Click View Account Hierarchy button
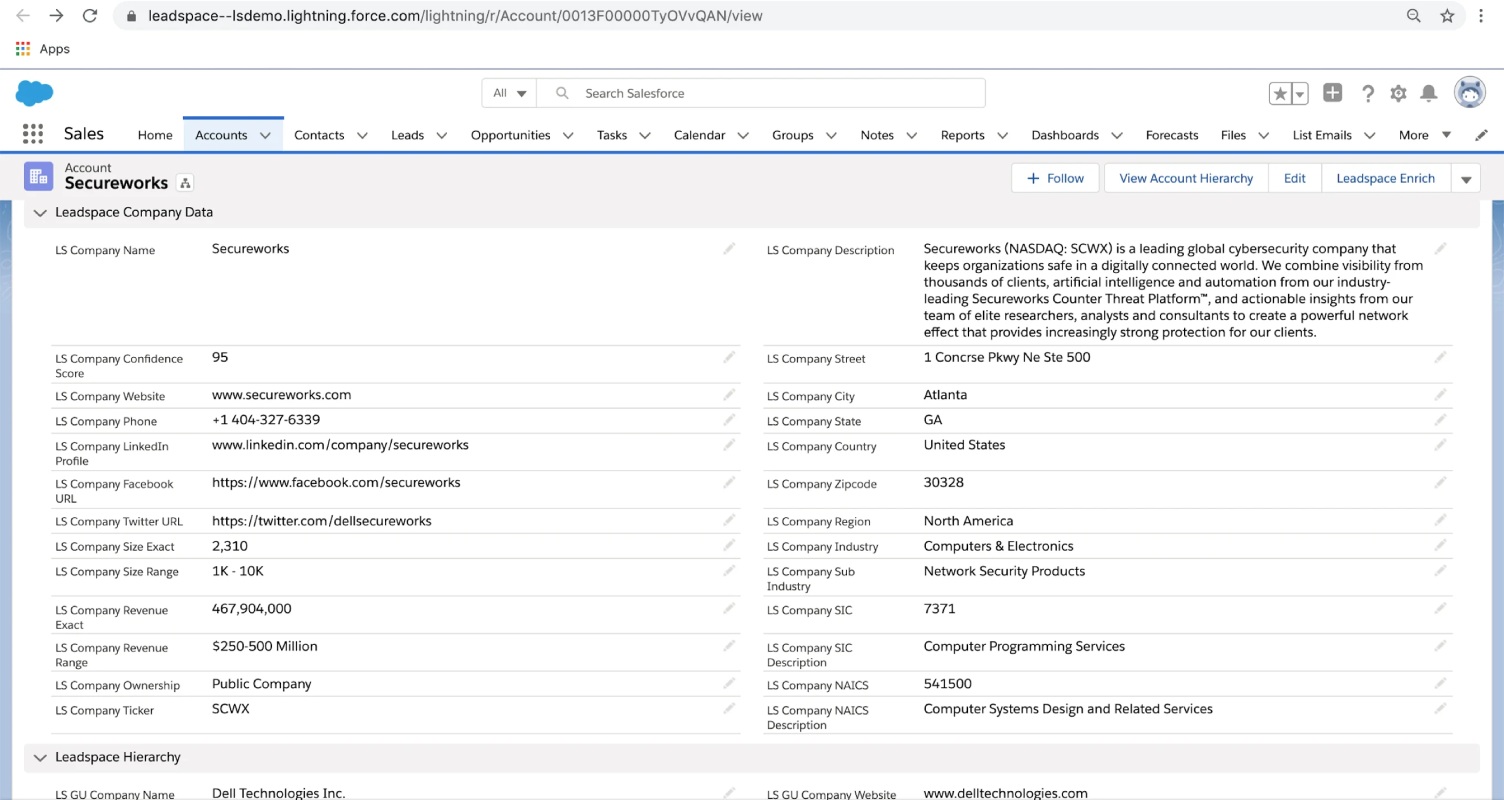This screenshot has height=800, width=1504. click(x=1186, y=178)
